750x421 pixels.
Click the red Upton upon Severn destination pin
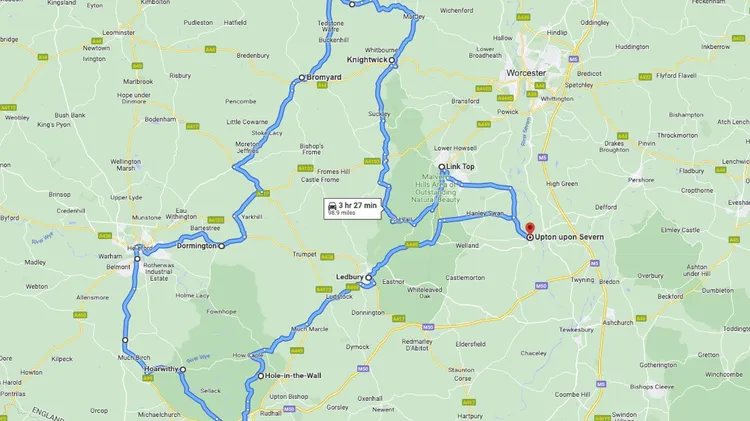pyautogui.click(x=529, y=228)
